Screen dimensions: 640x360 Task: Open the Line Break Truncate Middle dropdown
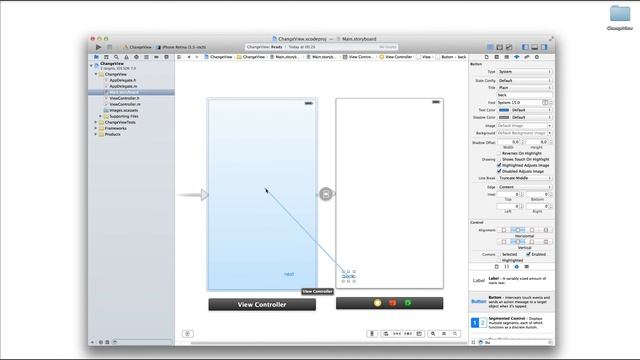(524, 178)
